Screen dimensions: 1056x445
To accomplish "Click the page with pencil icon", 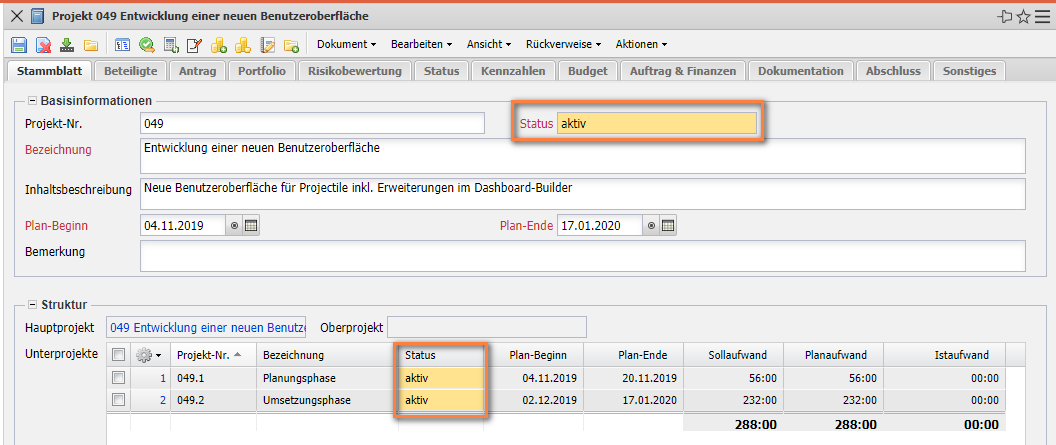I will 194,45.
